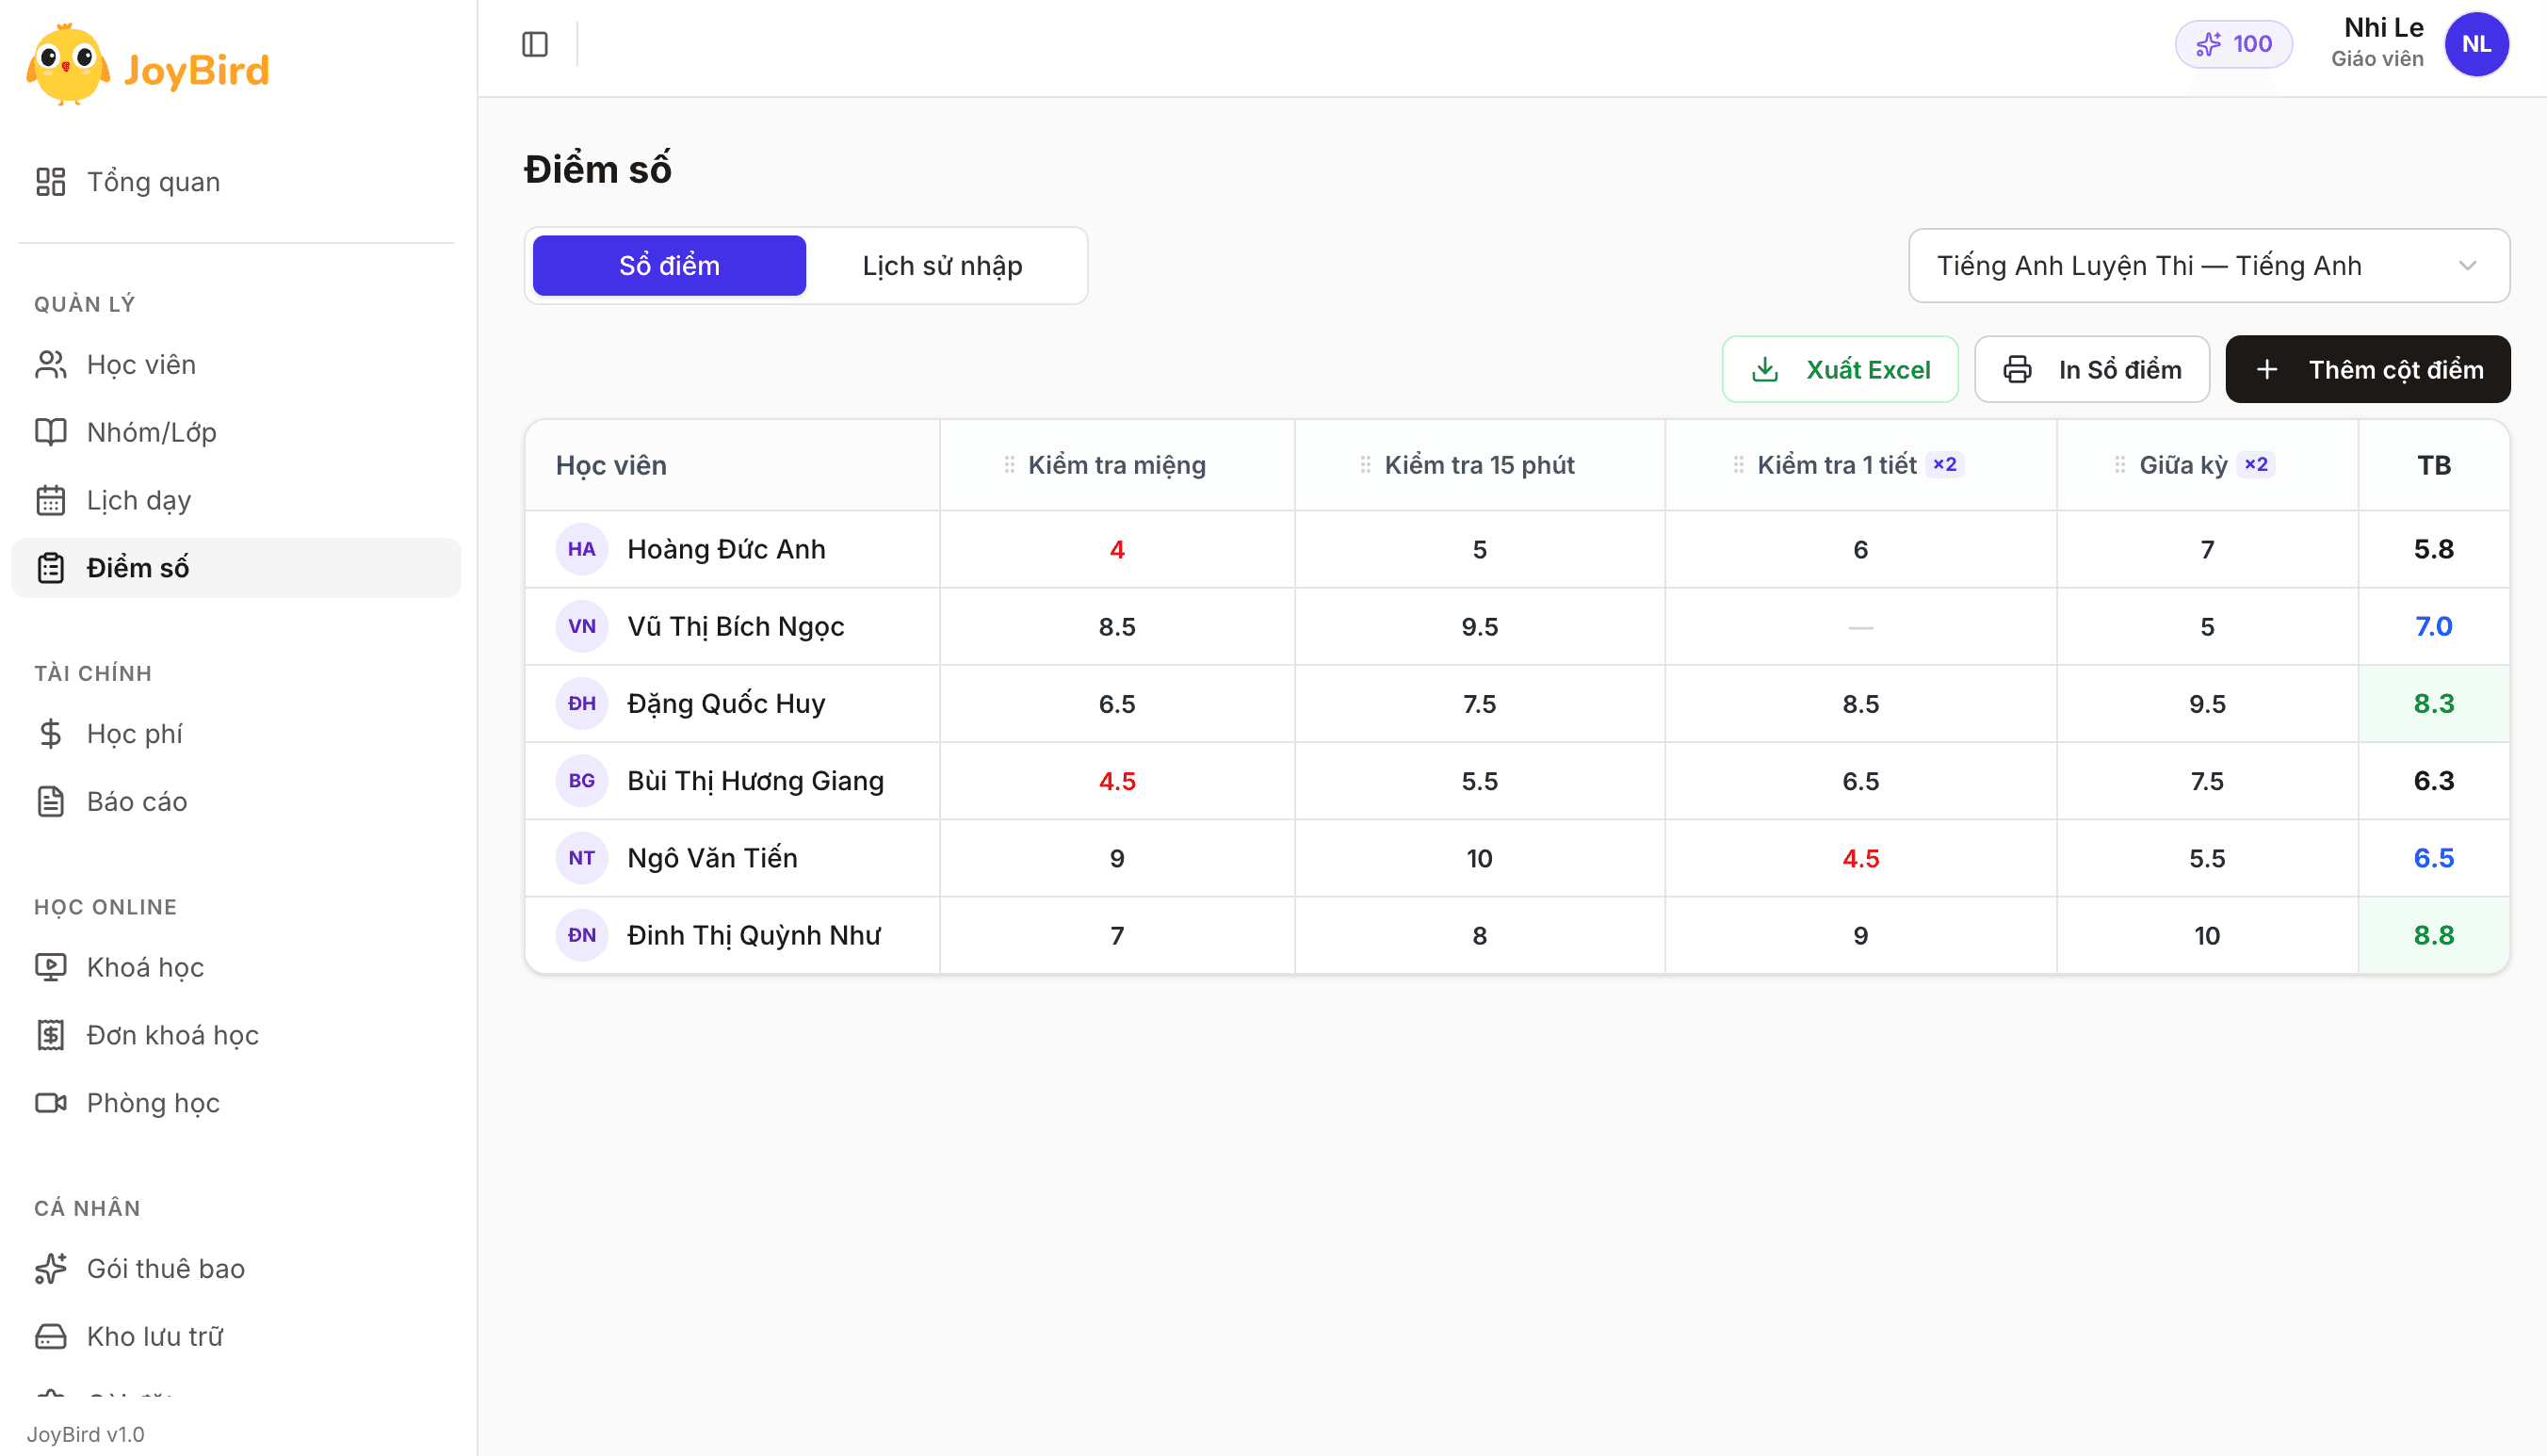
Task: Click the 100 credits sparkle badge
Action: (x=2233, y=44)
